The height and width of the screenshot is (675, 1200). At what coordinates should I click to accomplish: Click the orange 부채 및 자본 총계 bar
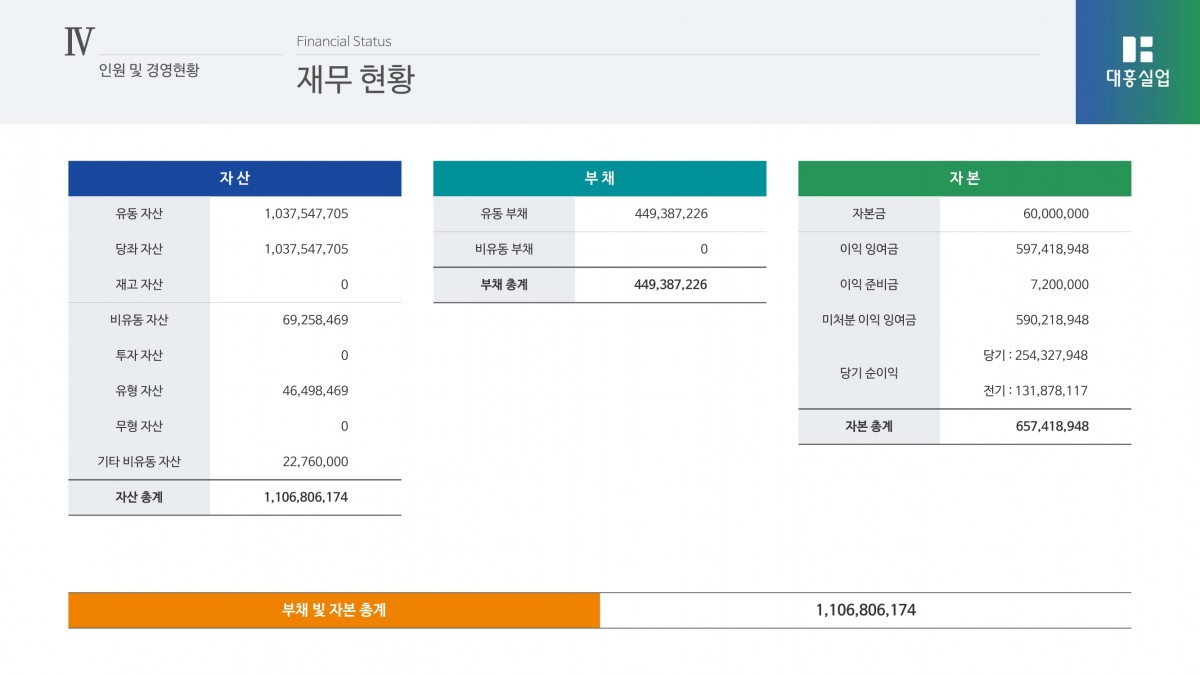coord(334,610)
